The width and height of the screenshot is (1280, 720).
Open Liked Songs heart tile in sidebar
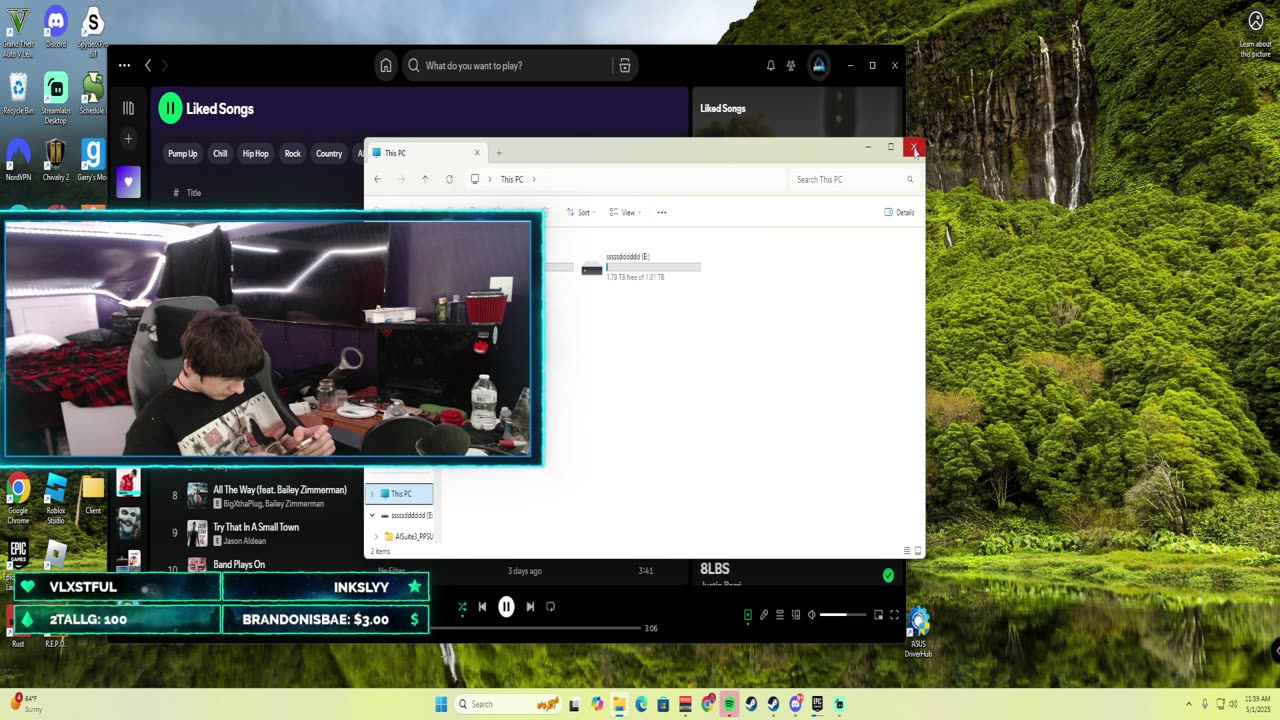point(128,182)
